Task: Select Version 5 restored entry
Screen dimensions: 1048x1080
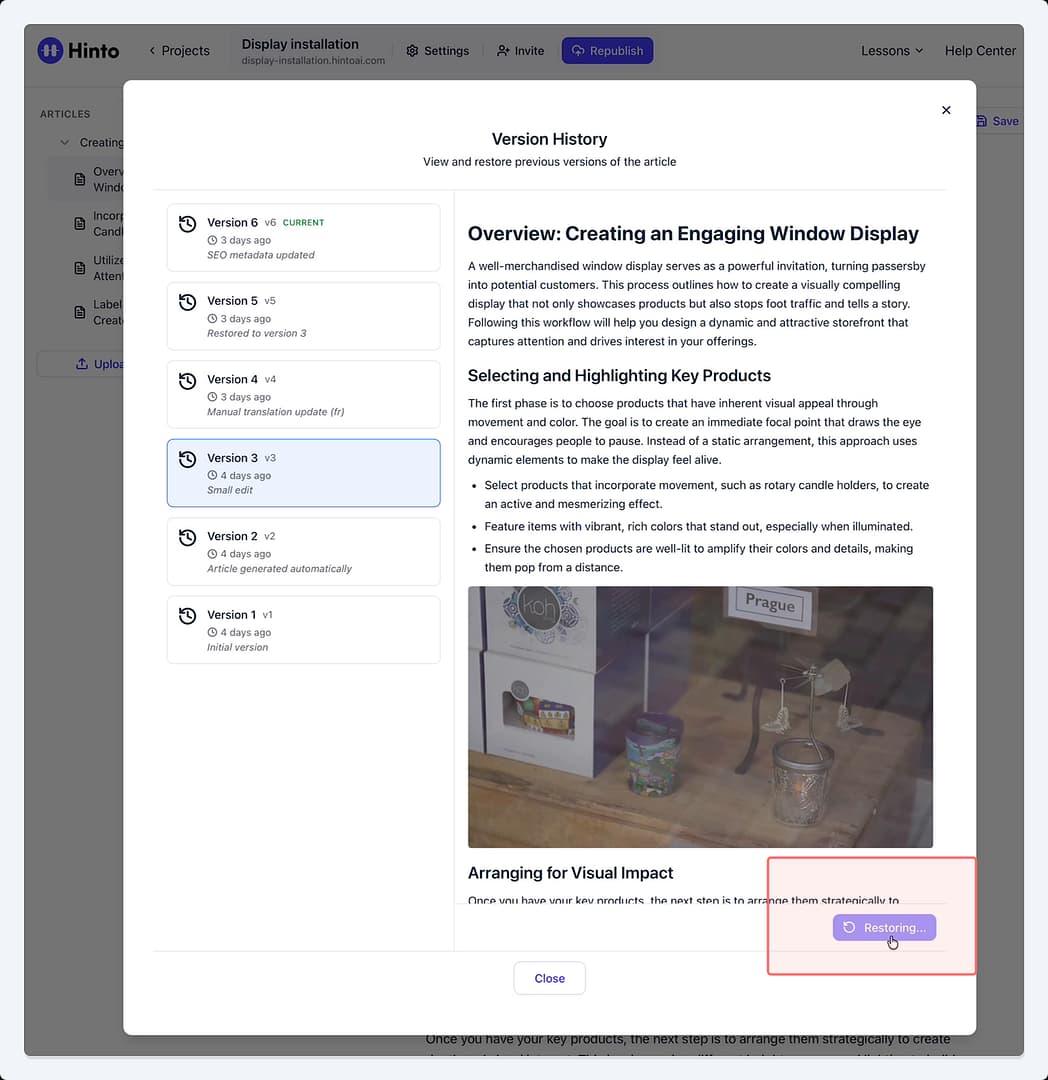Action: tap(304, 316)
